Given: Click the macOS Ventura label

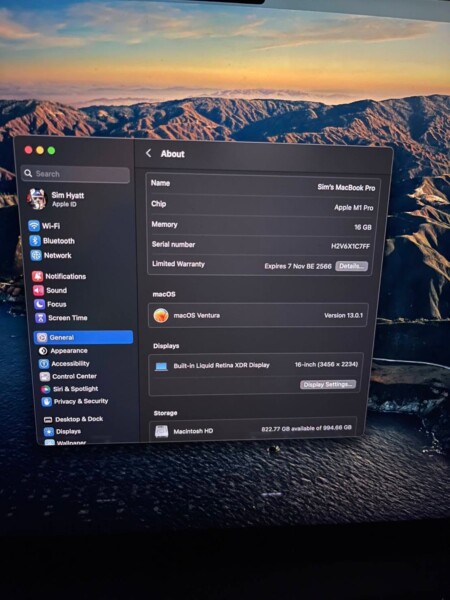Looking at the screenshot, I should (197, 316).
